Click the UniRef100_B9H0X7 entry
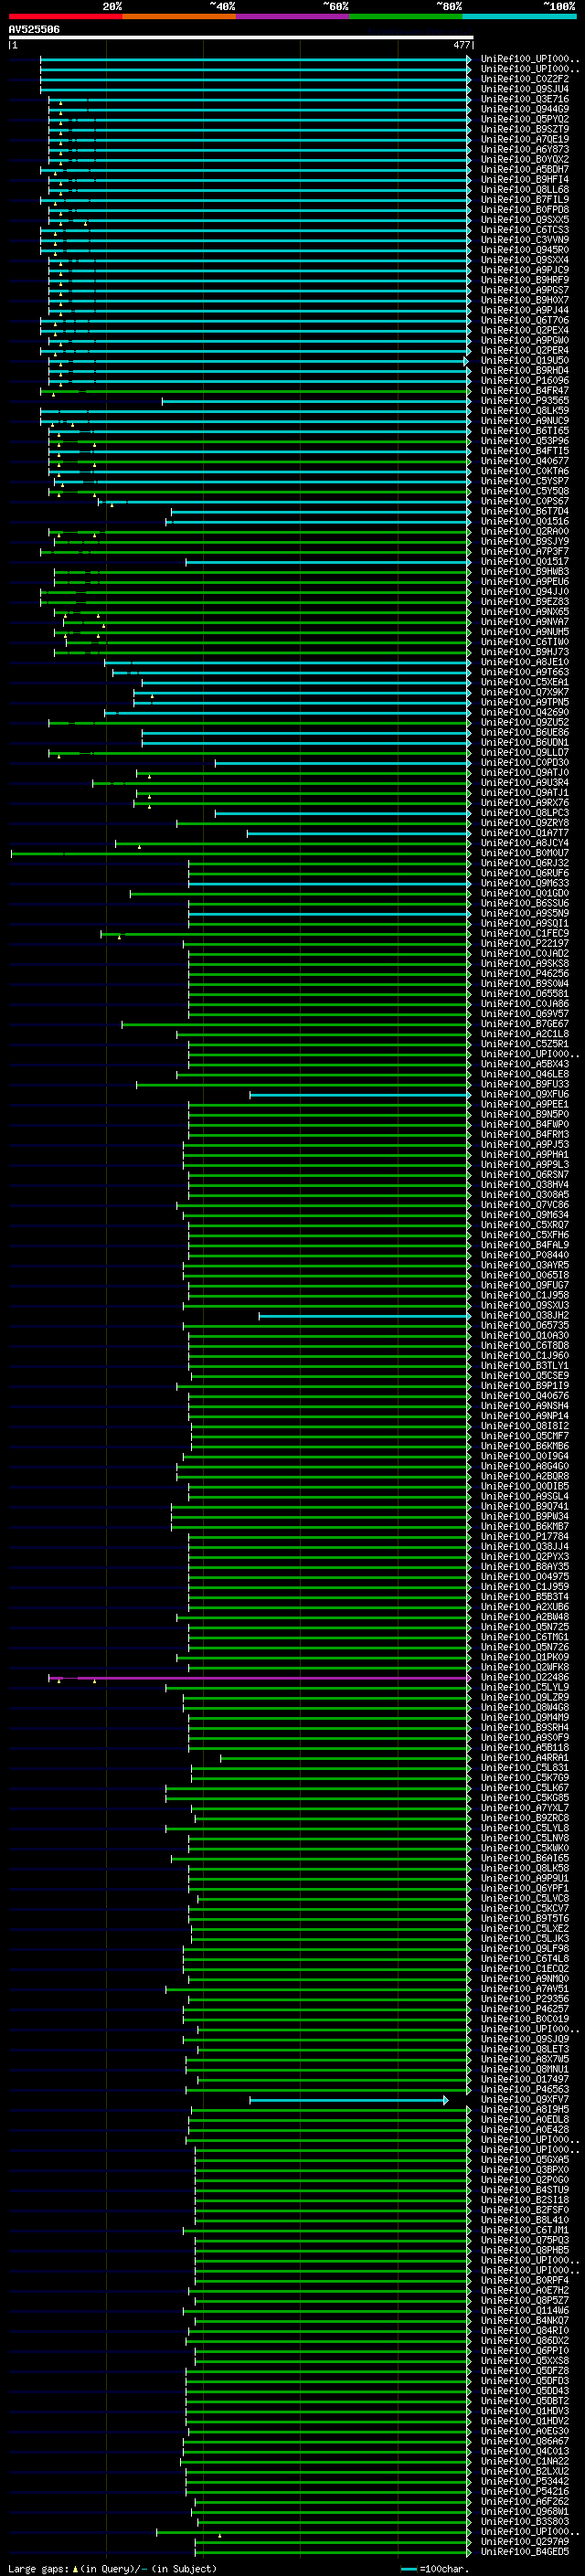The image size is (585, 2576). (x=525, y=300)
